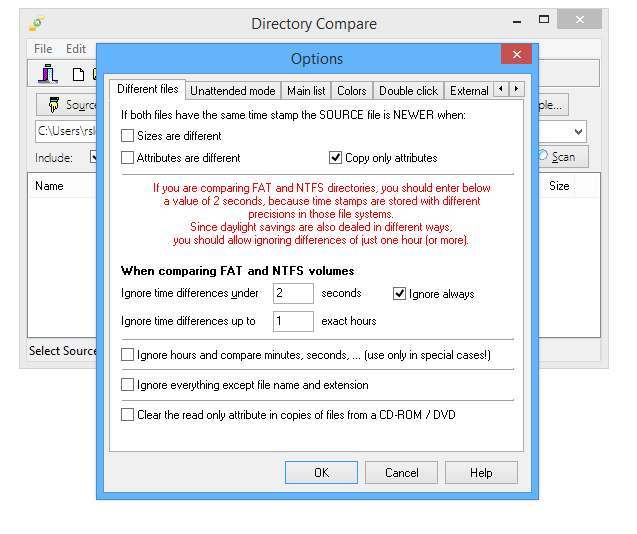Click the Directory Compare app icon in title bar
Viewport: 637px width, 534px height.
[37, 23]
